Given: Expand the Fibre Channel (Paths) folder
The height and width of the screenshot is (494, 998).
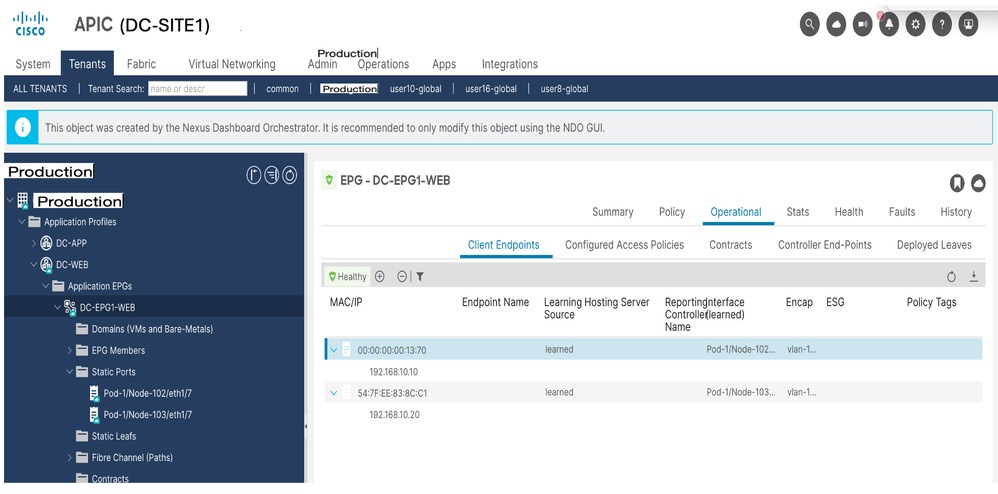Looking at the screenshot, I should pos(70,457).
